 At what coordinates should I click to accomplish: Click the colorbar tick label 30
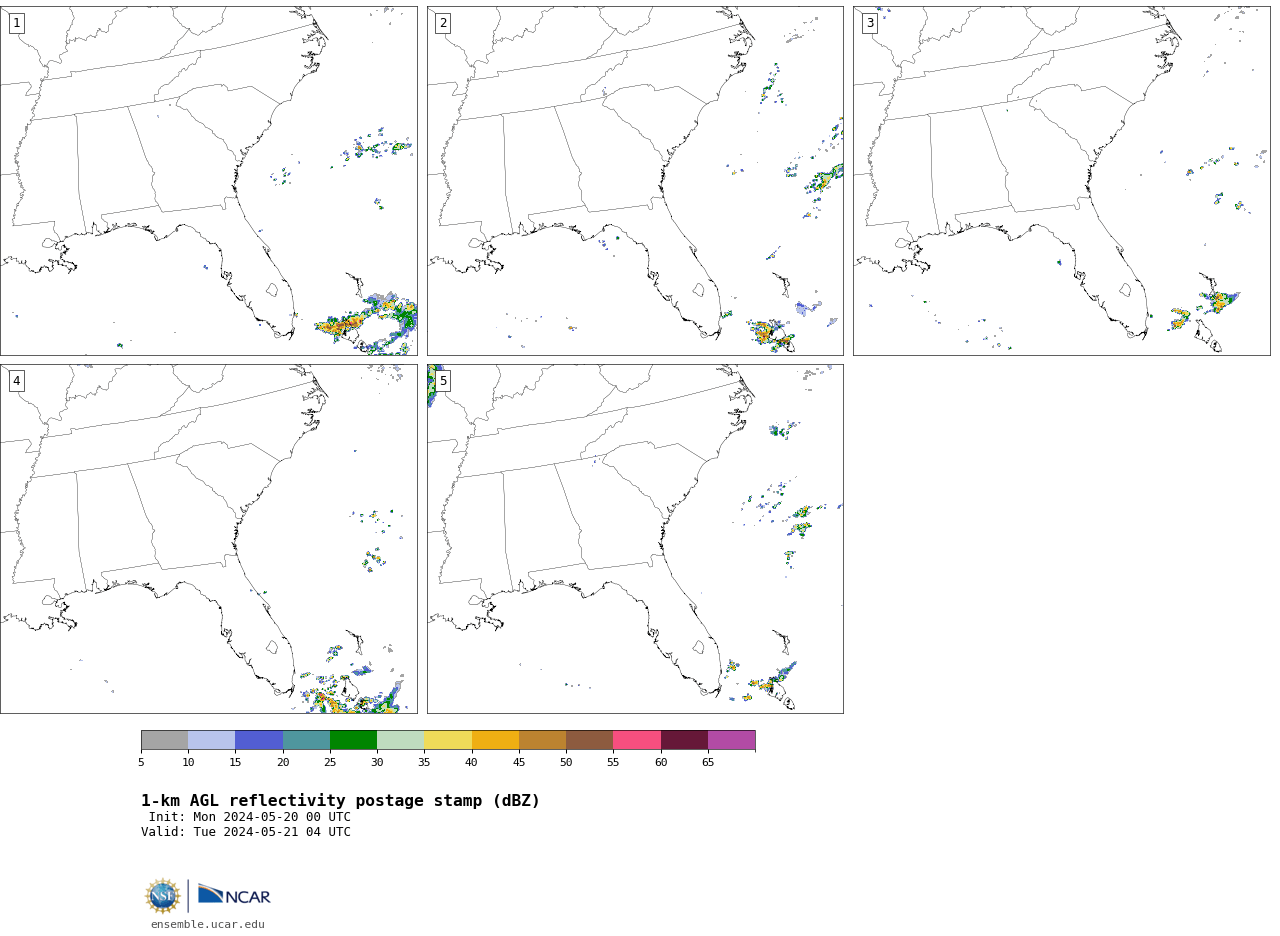click(377, 763)
